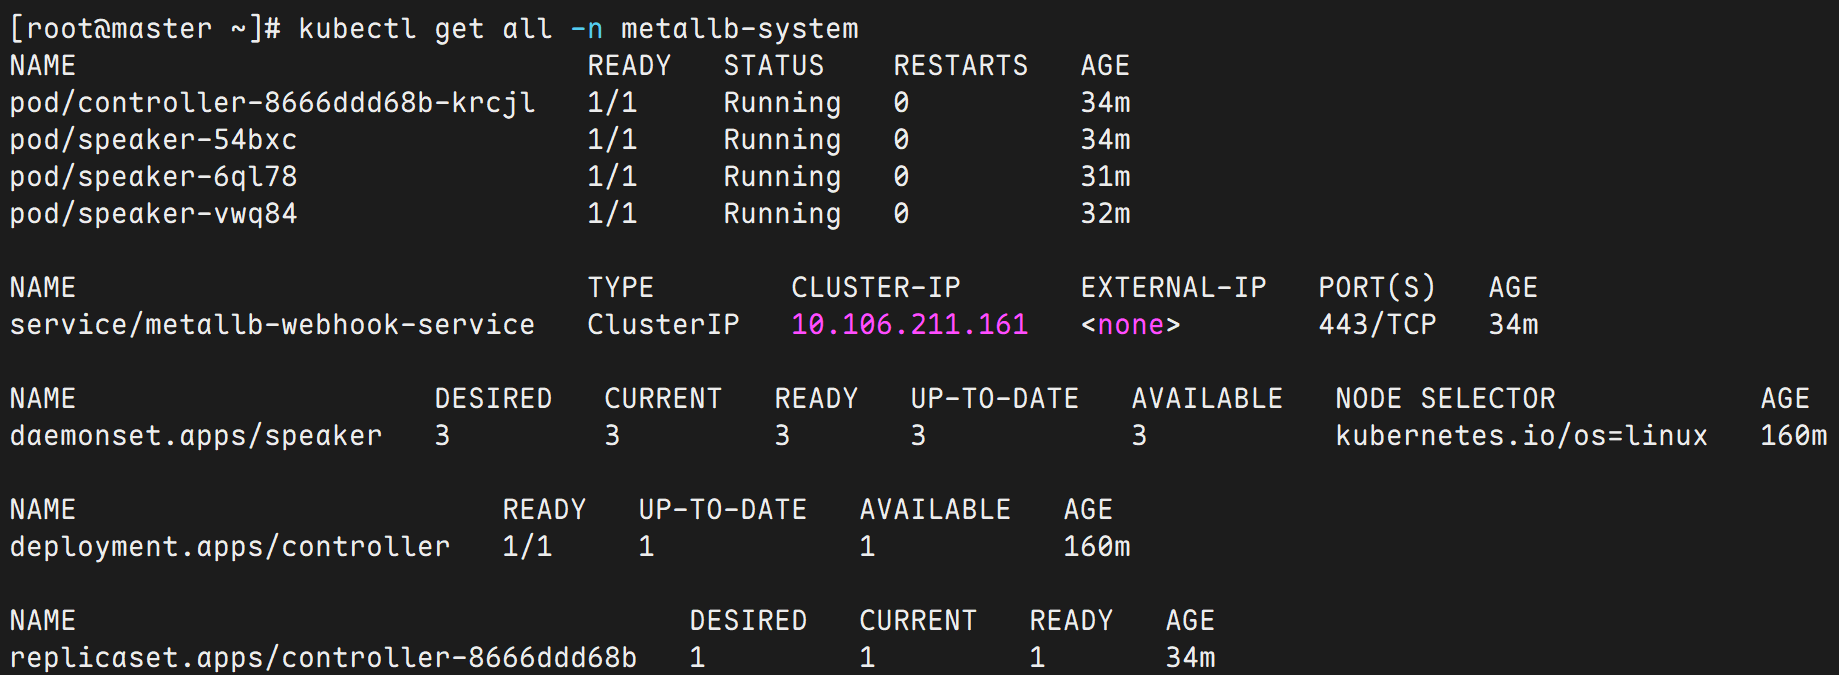Click the ClusterIP type value
This screenshot has width=1839, height=675.
[663, 325]
